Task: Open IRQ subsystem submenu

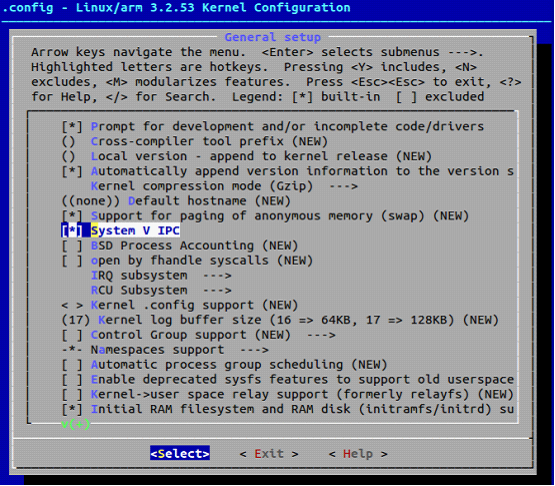Action: click(161, 275)
